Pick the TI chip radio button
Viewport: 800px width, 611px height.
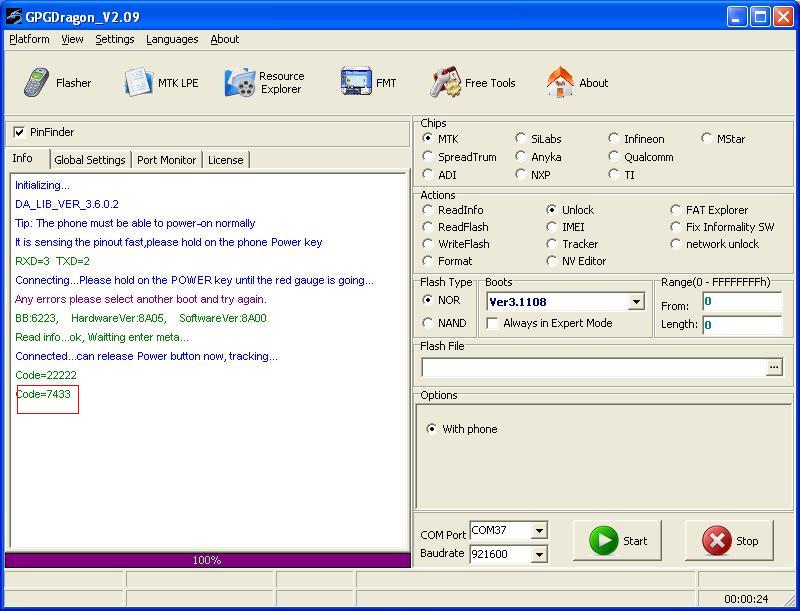click(x=613, y=174)
